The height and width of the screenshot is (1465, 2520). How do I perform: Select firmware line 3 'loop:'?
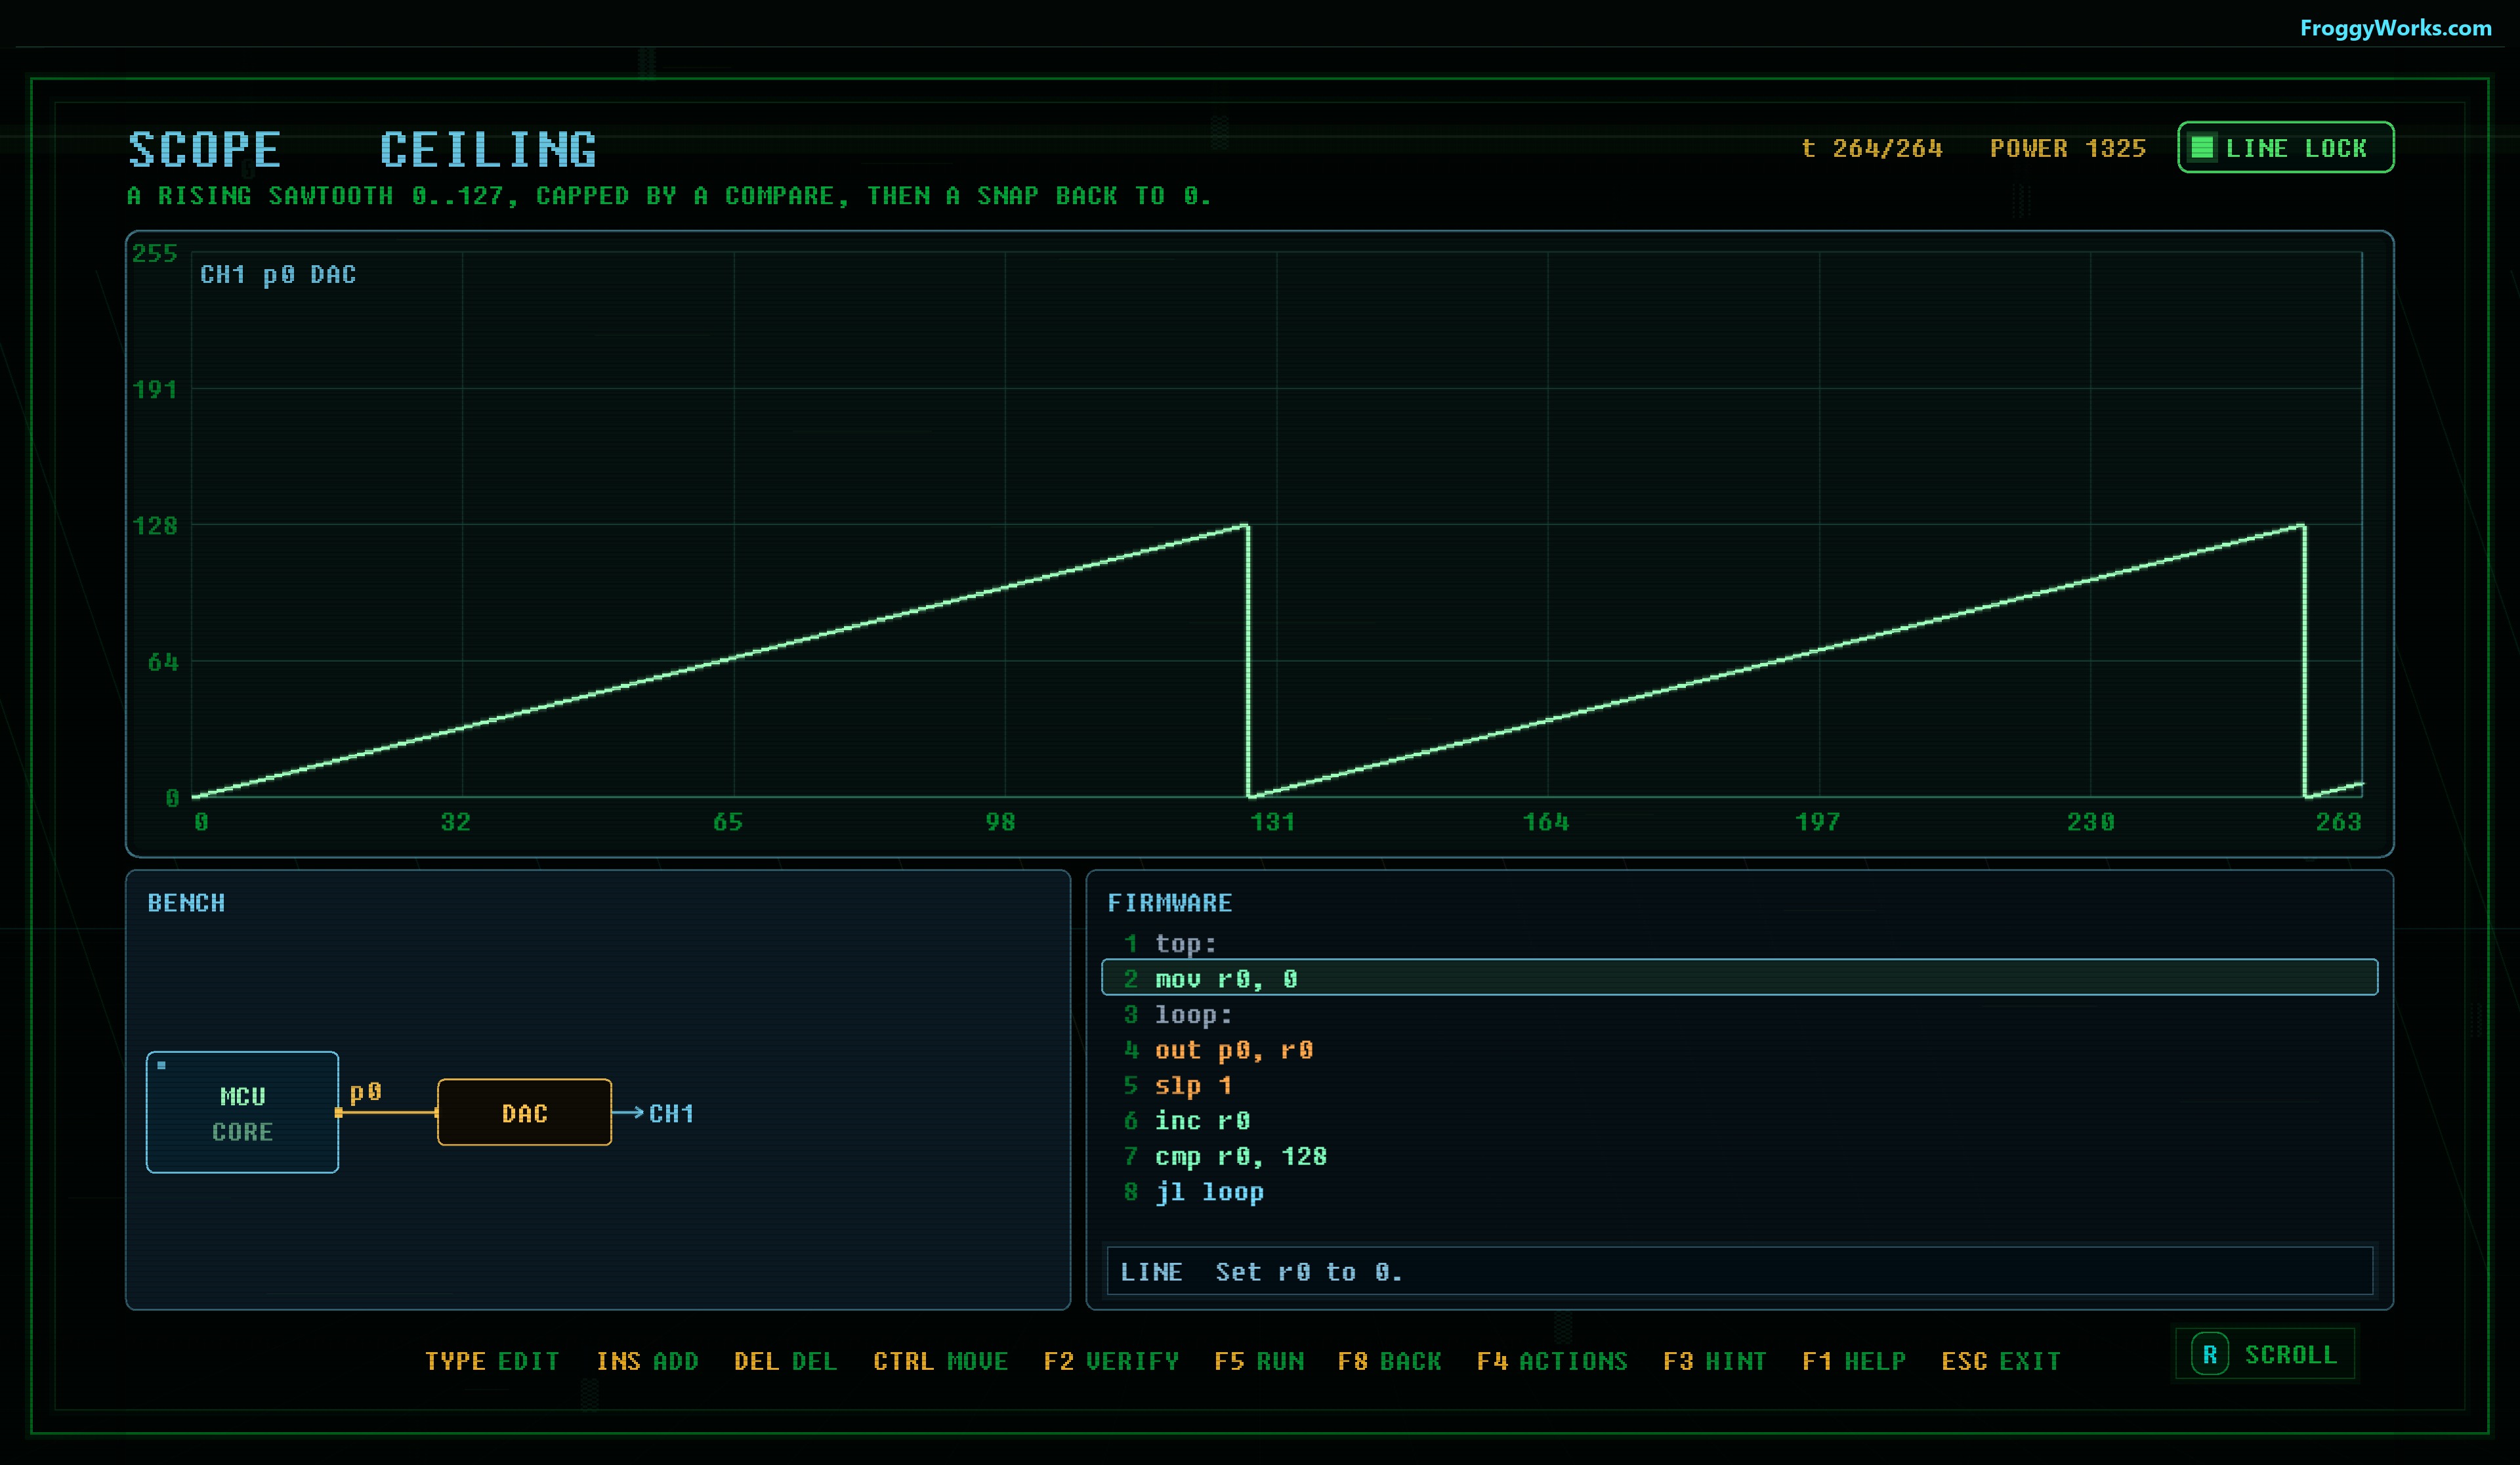(x=1739, y=1014)
